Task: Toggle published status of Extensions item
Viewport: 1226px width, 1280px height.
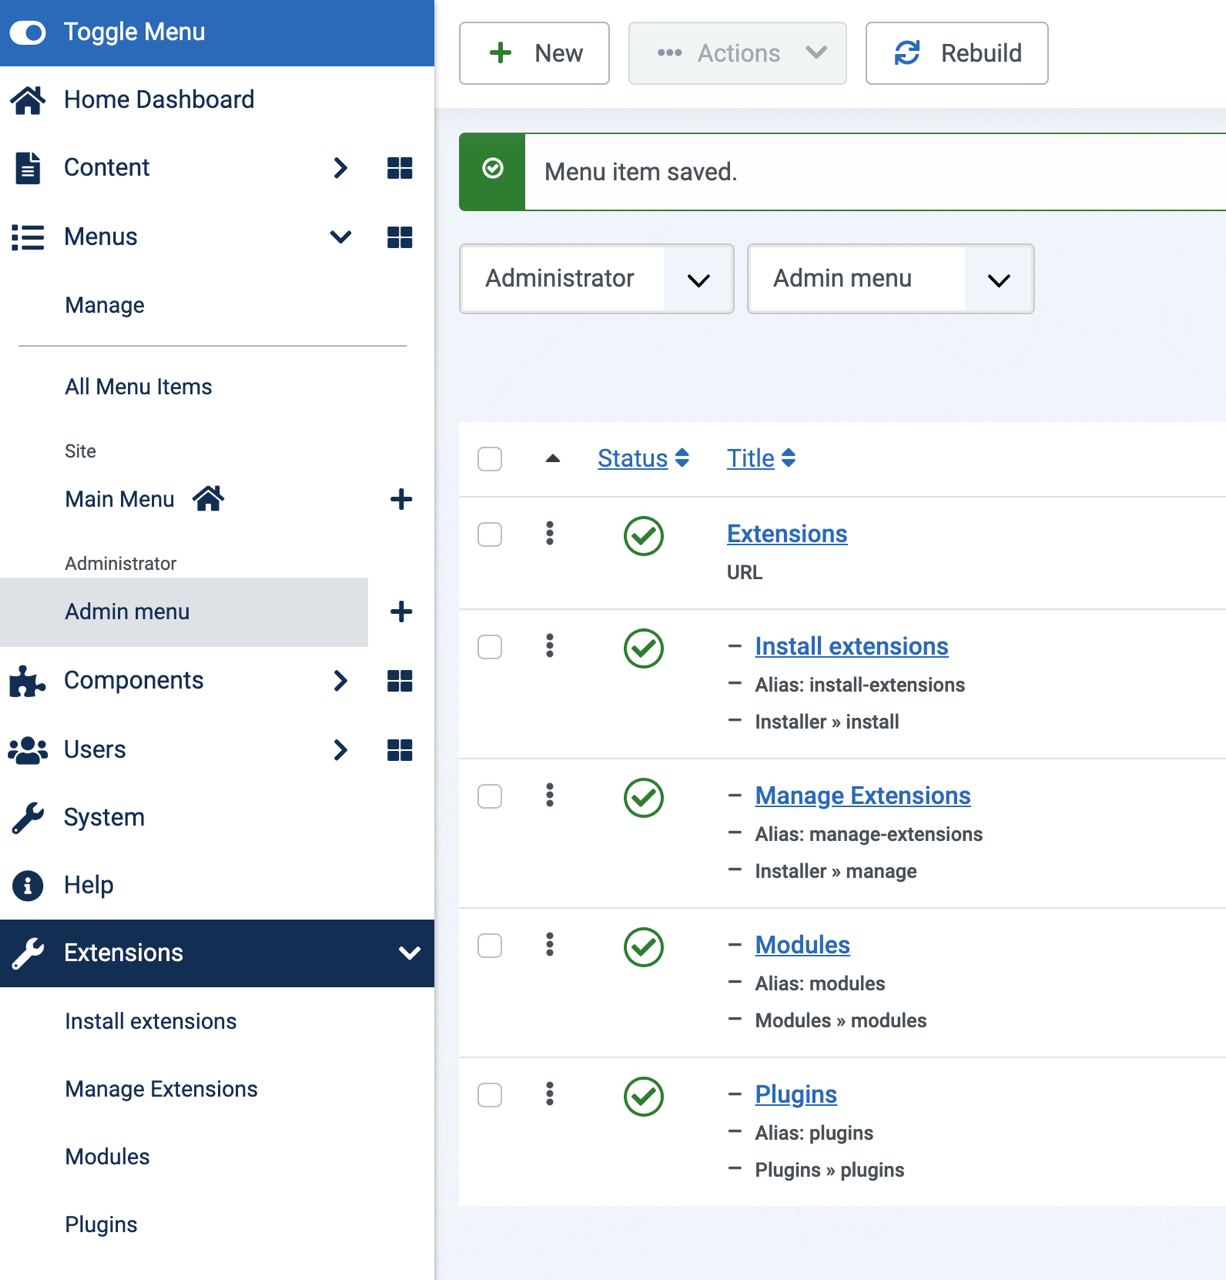Action: (x=644, y=536)
